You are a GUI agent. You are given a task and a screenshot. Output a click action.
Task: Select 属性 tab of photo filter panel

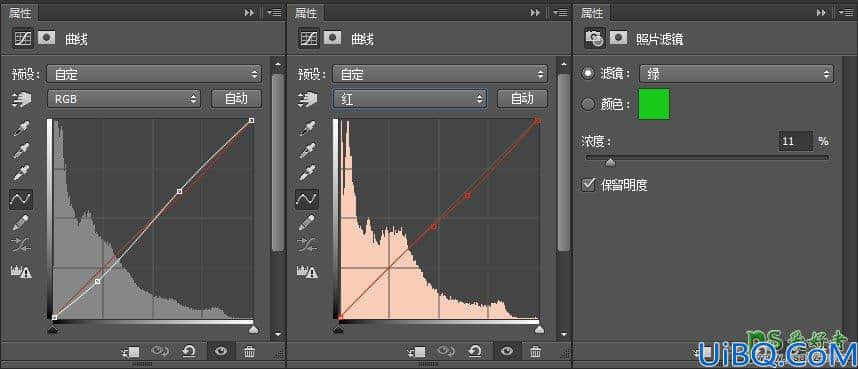[592, 13]
